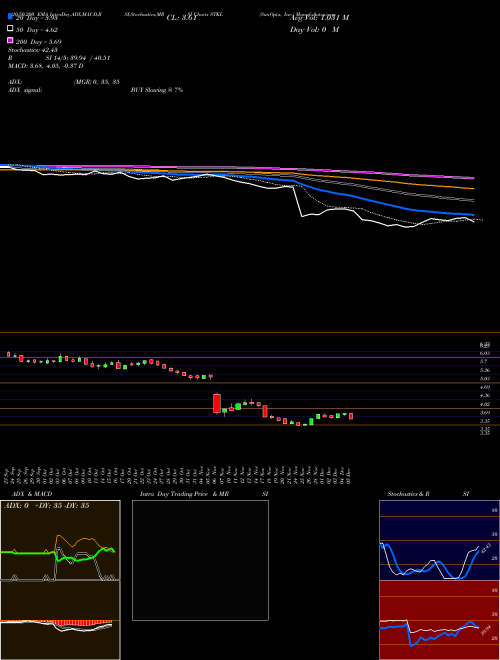This screenshot has height=660, width=500.
Task: Click the 'ADX: 0 +DY: 35 -DY: 35' header
Action: coord(46,506)
